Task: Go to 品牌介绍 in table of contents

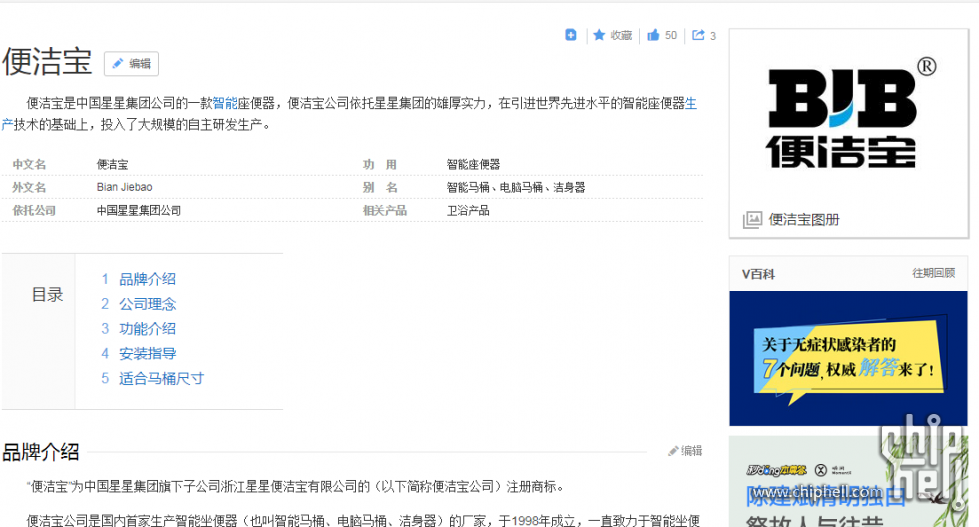Action: 147,279
